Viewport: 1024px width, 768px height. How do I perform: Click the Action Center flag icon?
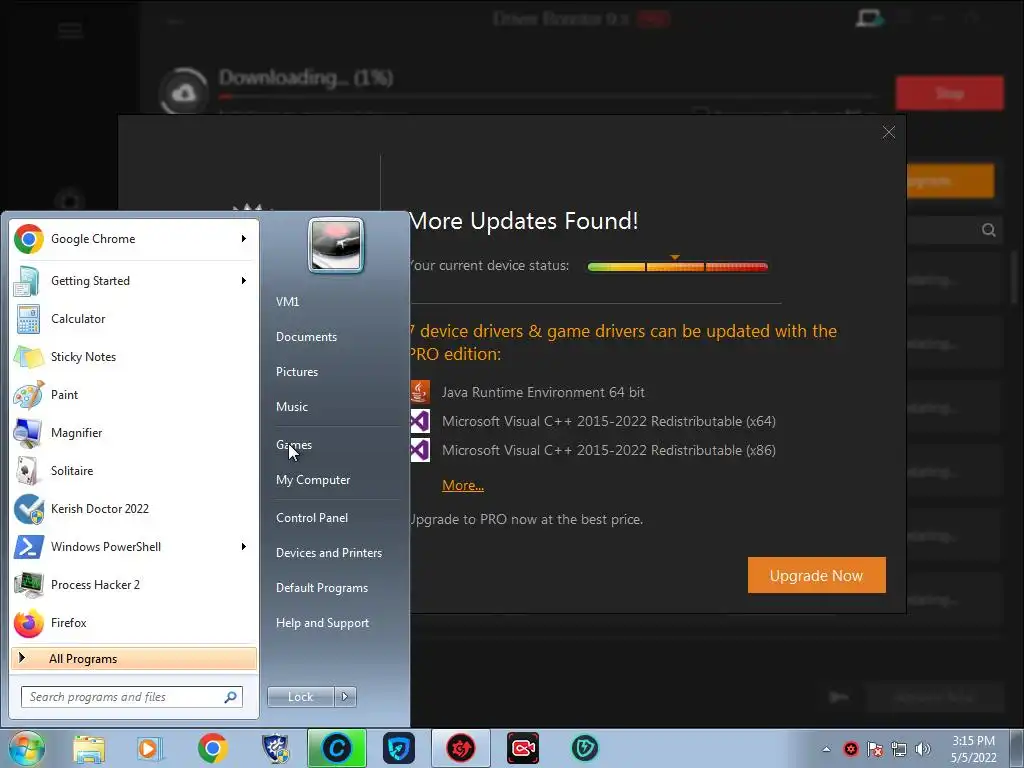coord(875,749)
